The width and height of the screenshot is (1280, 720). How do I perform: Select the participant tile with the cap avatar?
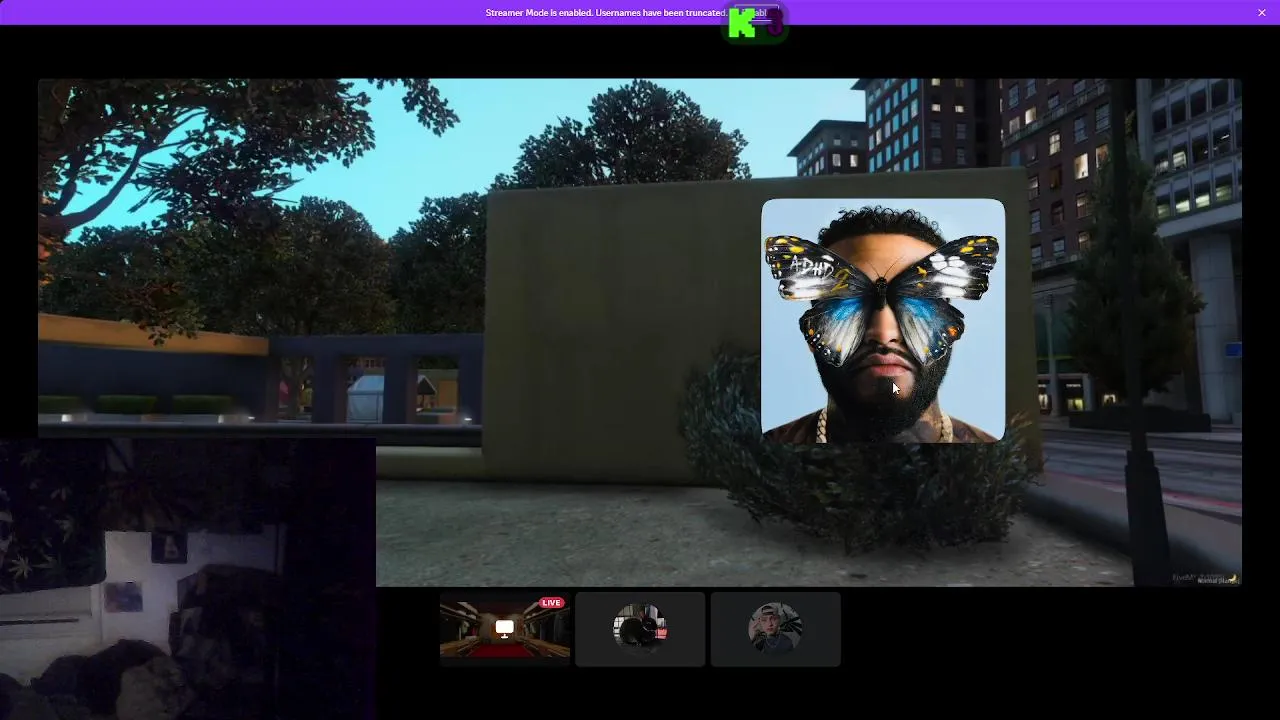(775, 629)
